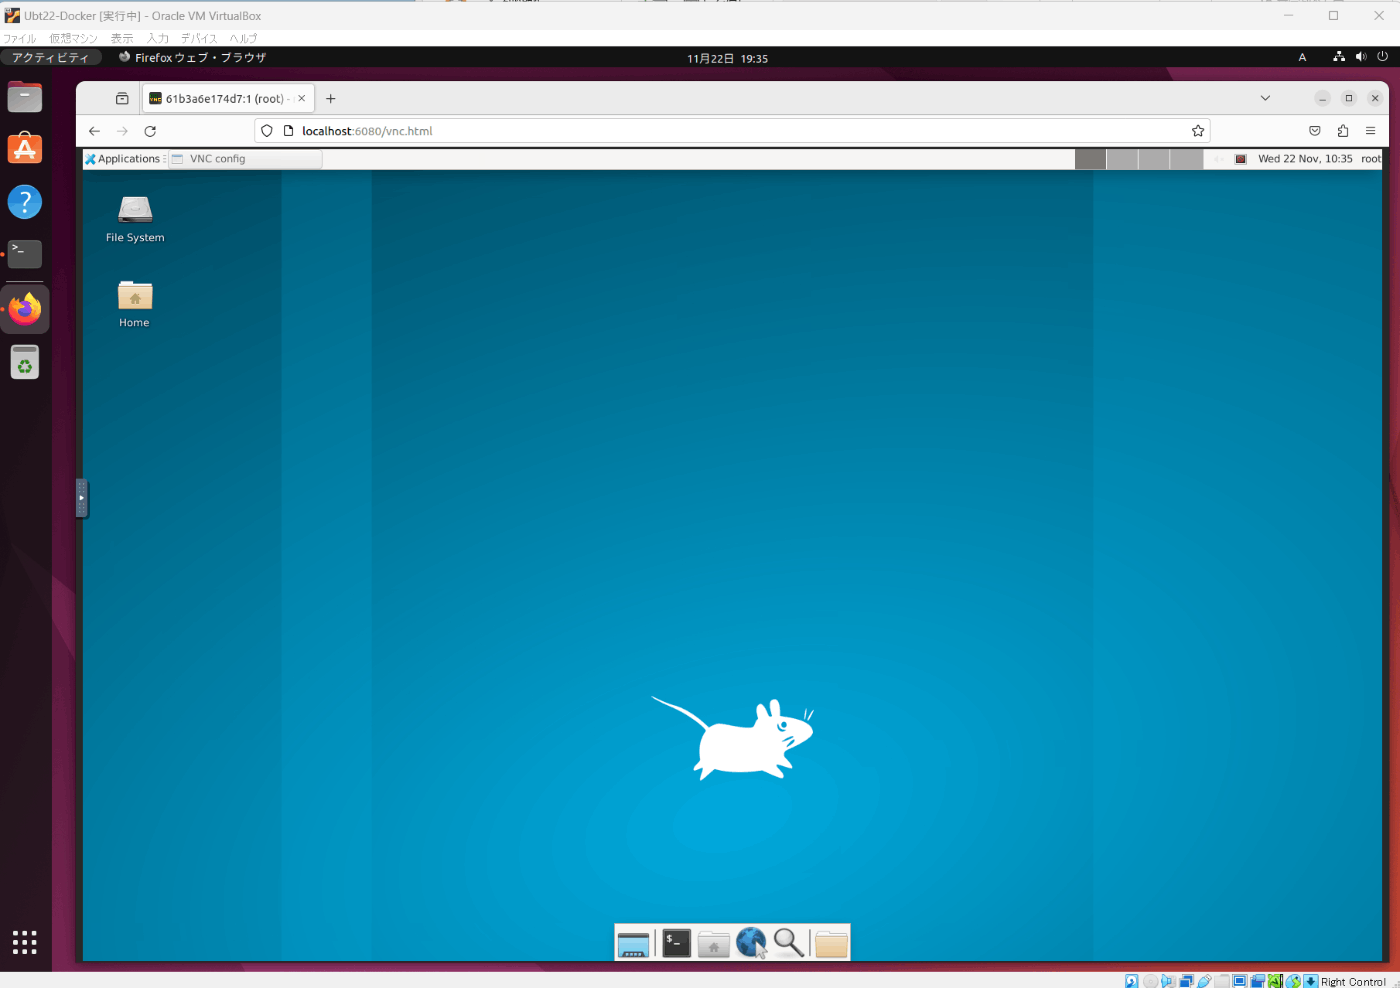
Task: Switch to the third workspace in the pager
Action: 1154,159
